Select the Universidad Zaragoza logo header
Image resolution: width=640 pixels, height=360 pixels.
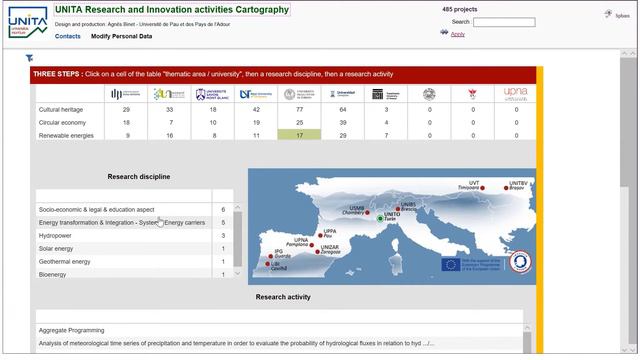(x=342, y=94)
